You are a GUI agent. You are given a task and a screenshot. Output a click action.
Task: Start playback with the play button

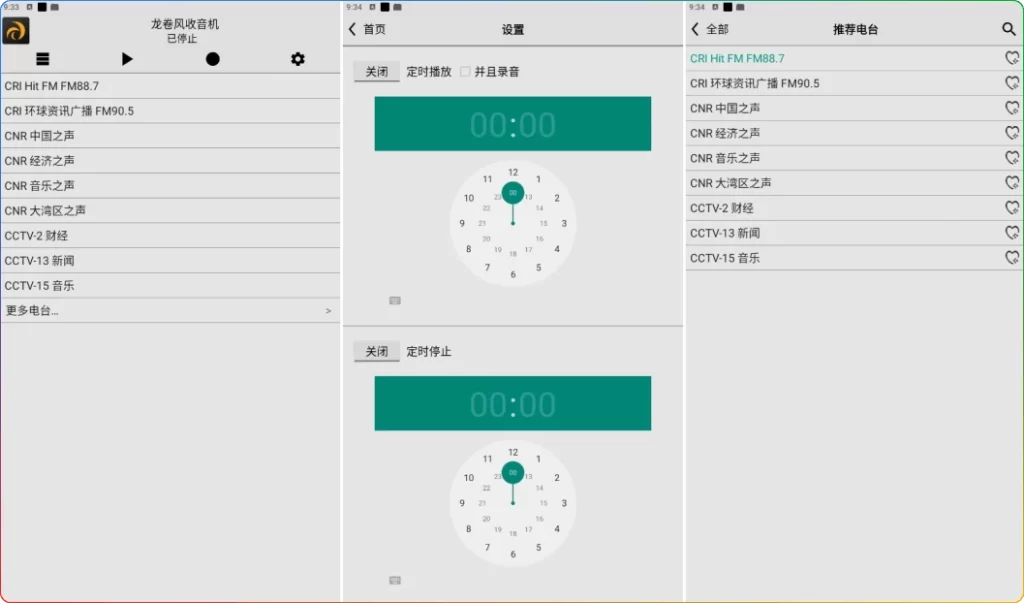(127, 59)
